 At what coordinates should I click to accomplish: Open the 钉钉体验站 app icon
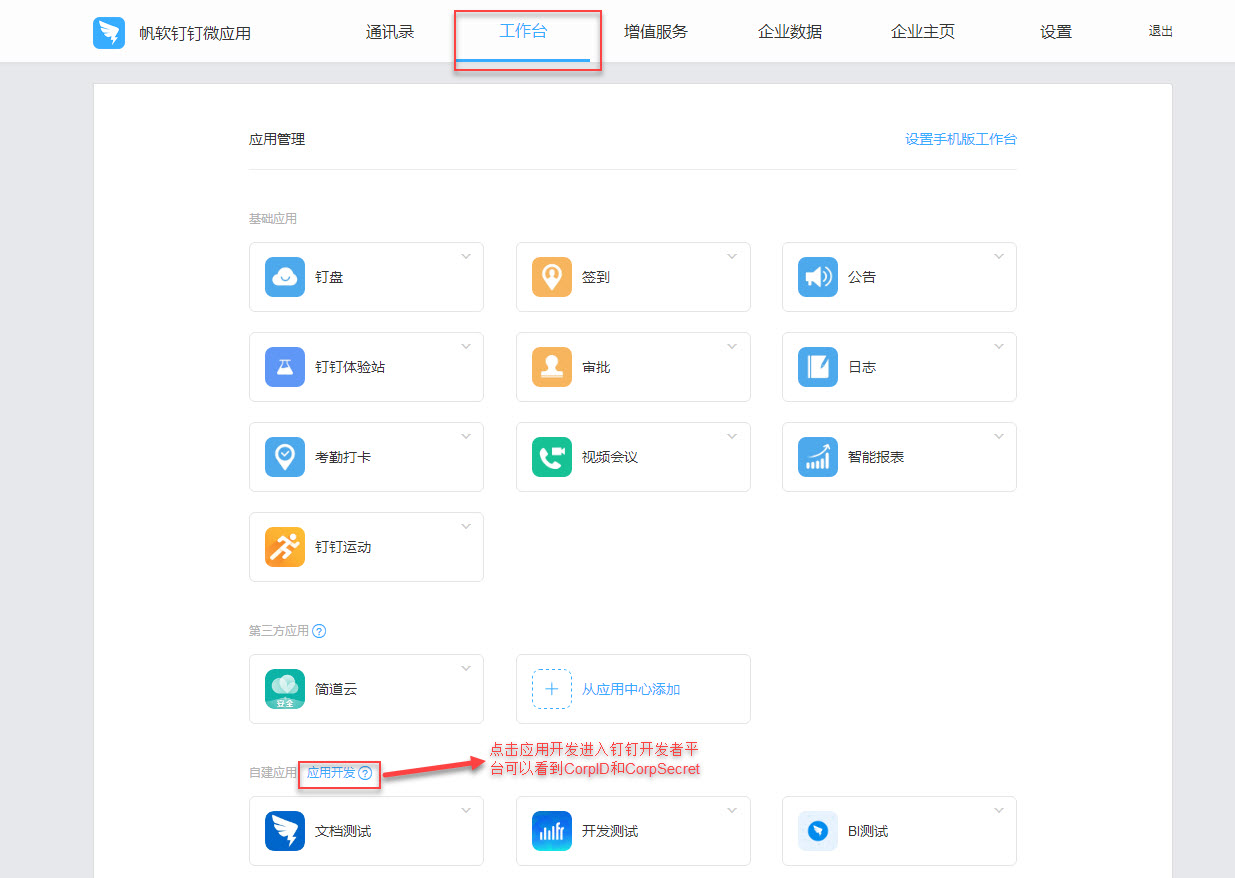coord(285,367)
